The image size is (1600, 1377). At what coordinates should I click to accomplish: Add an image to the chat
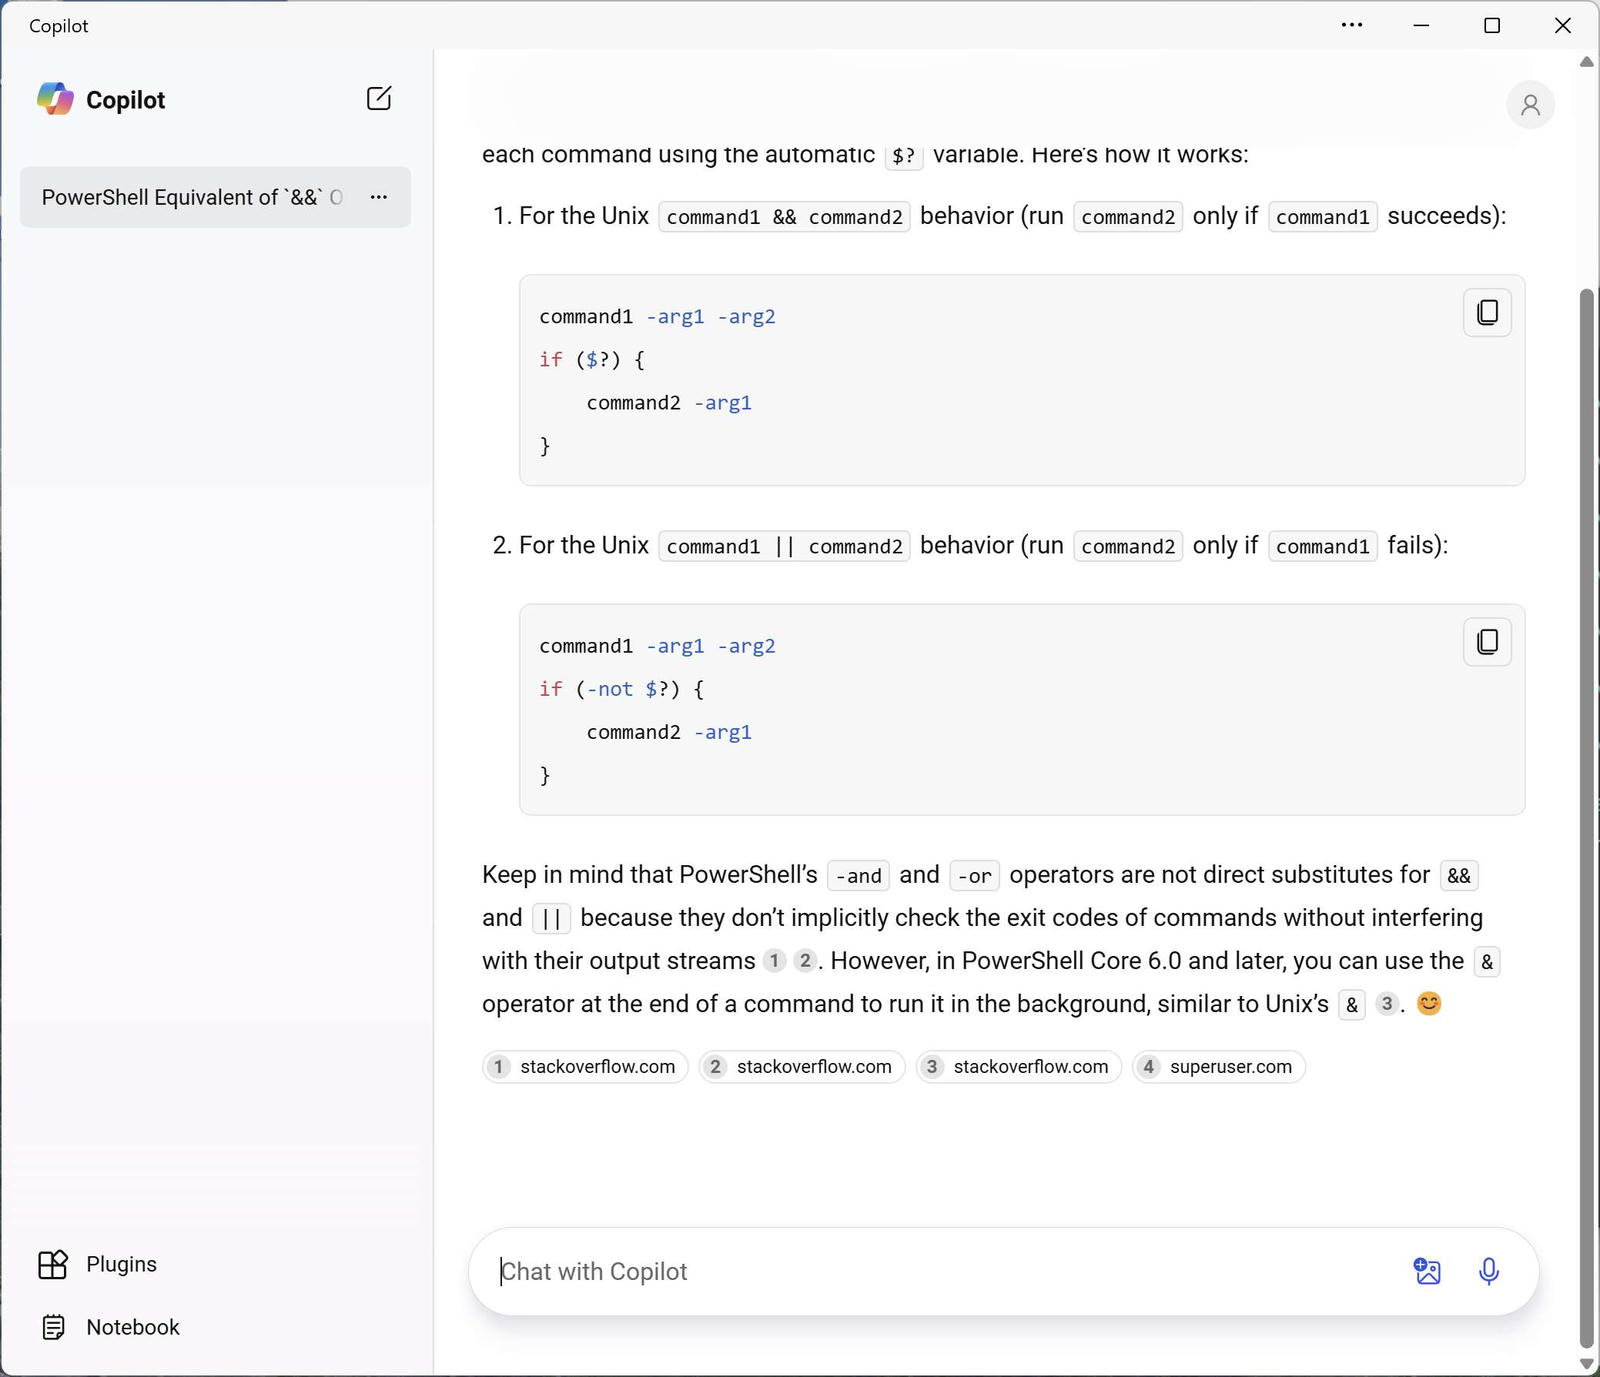(x=1427, y=1271)
